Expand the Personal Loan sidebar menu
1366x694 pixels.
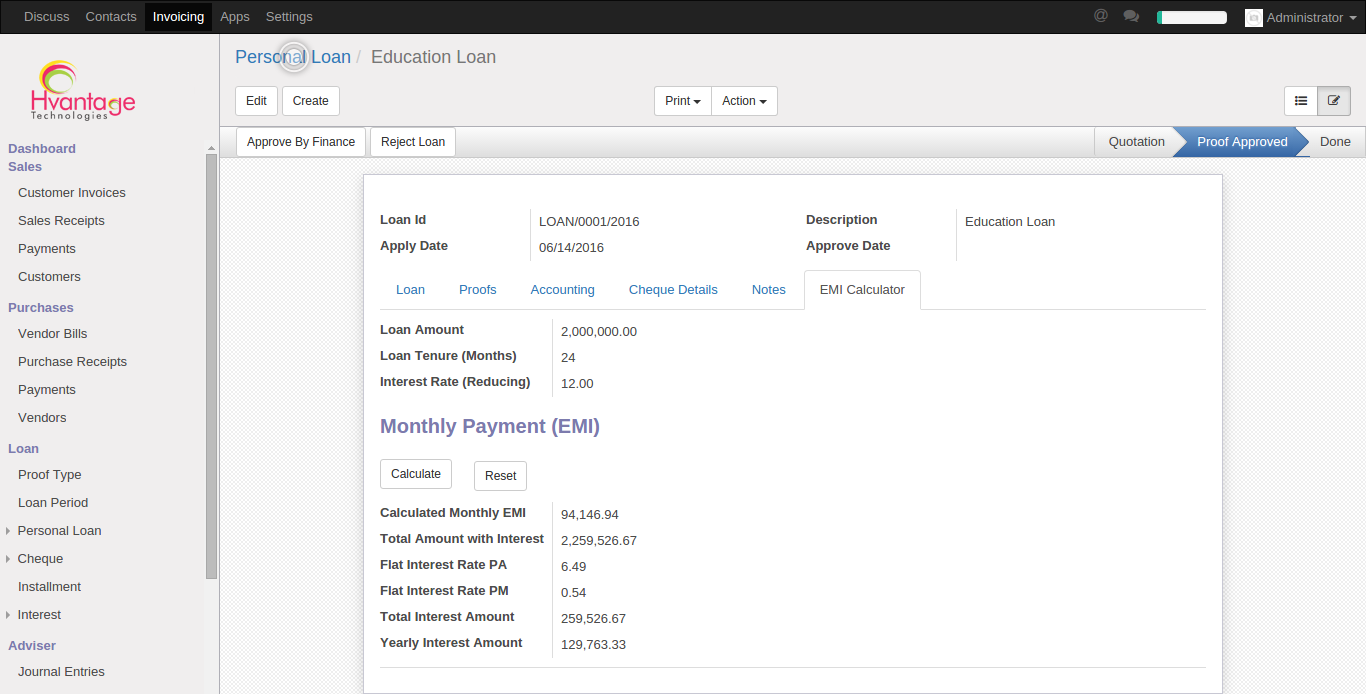point(59,531)
